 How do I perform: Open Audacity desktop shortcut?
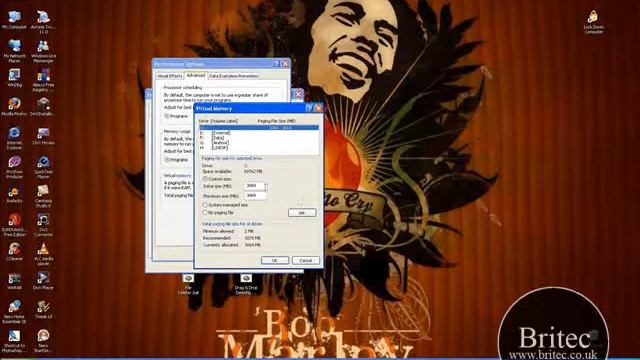tap(14, 194)
